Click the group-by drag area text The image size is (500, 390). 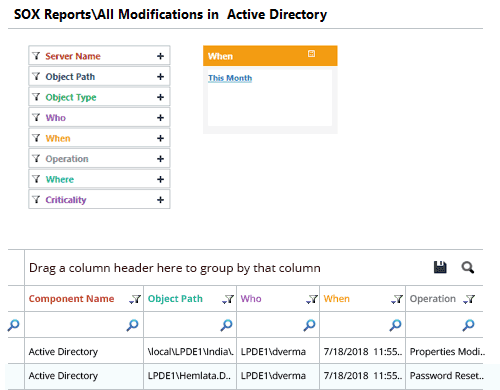click(x=175, y=268)
